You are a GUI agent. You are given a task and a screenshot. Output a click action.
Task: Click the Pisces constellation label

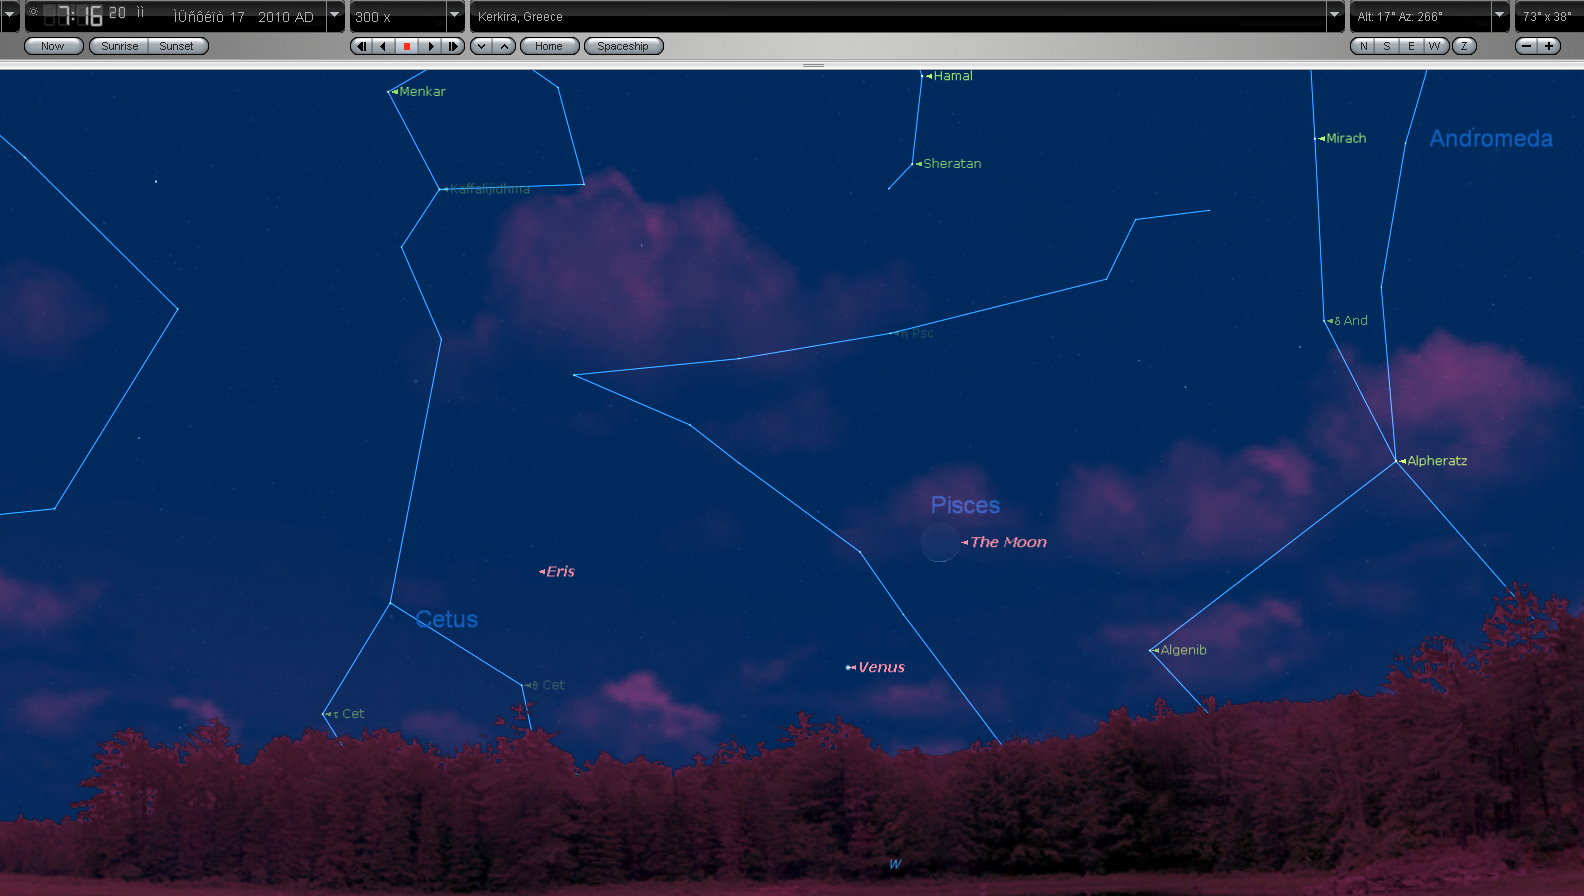click(x=965, y=505)
